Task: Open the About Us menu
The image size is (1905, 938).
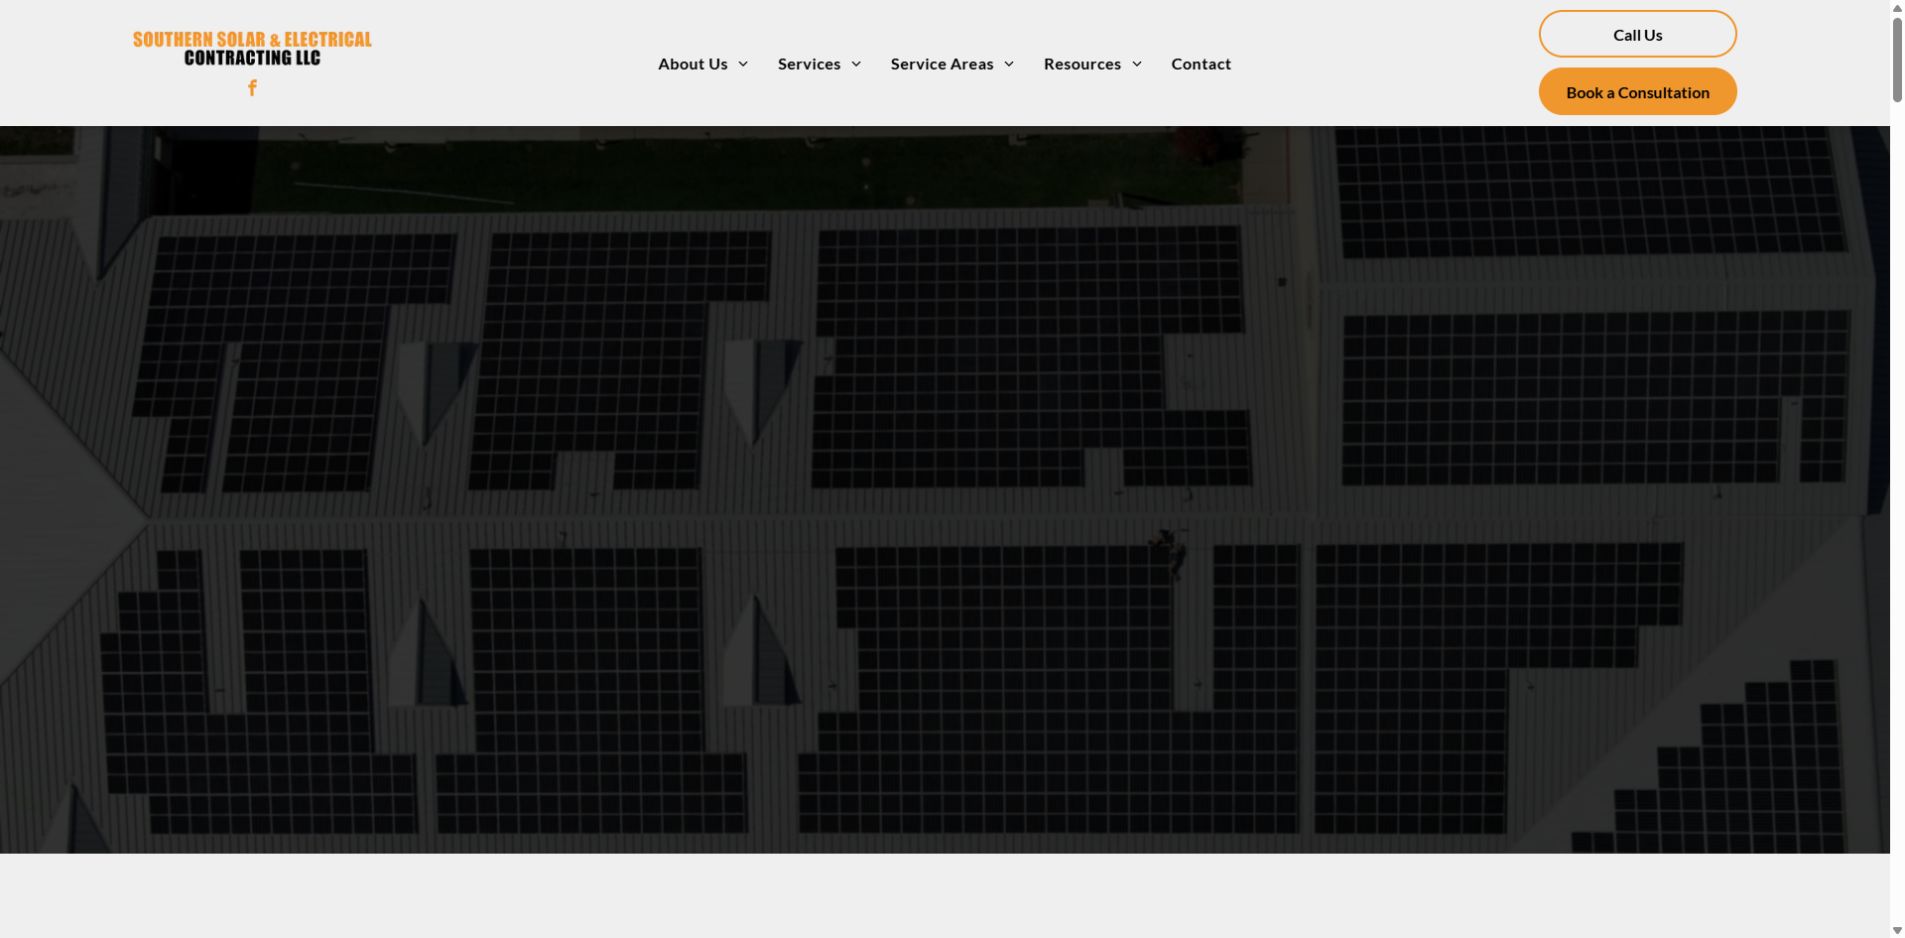Action: tap(692, 64)
